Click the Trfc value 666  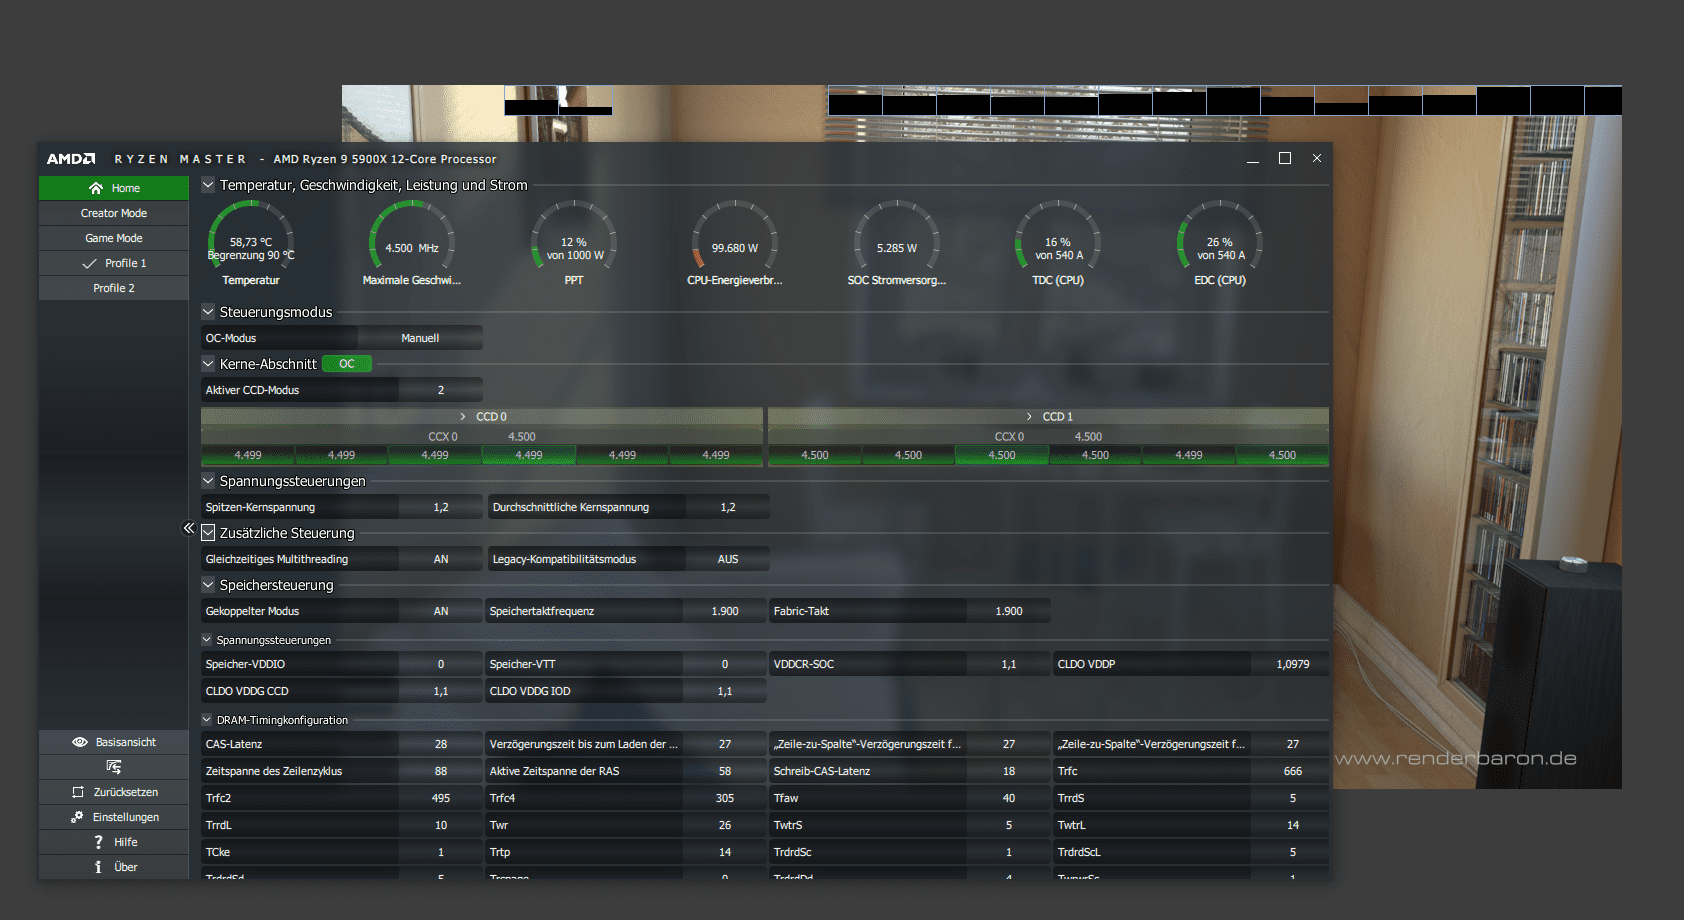pyautogui.click(x=1292, y=771)
